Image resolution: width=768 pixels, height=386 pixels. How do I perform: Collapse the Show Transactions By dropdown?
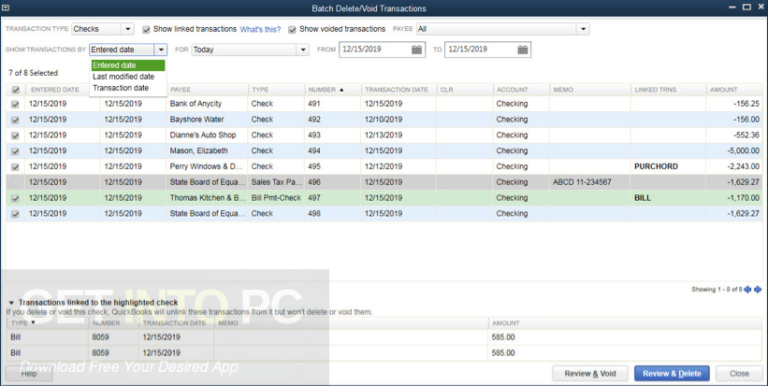(x=161, y=49)
